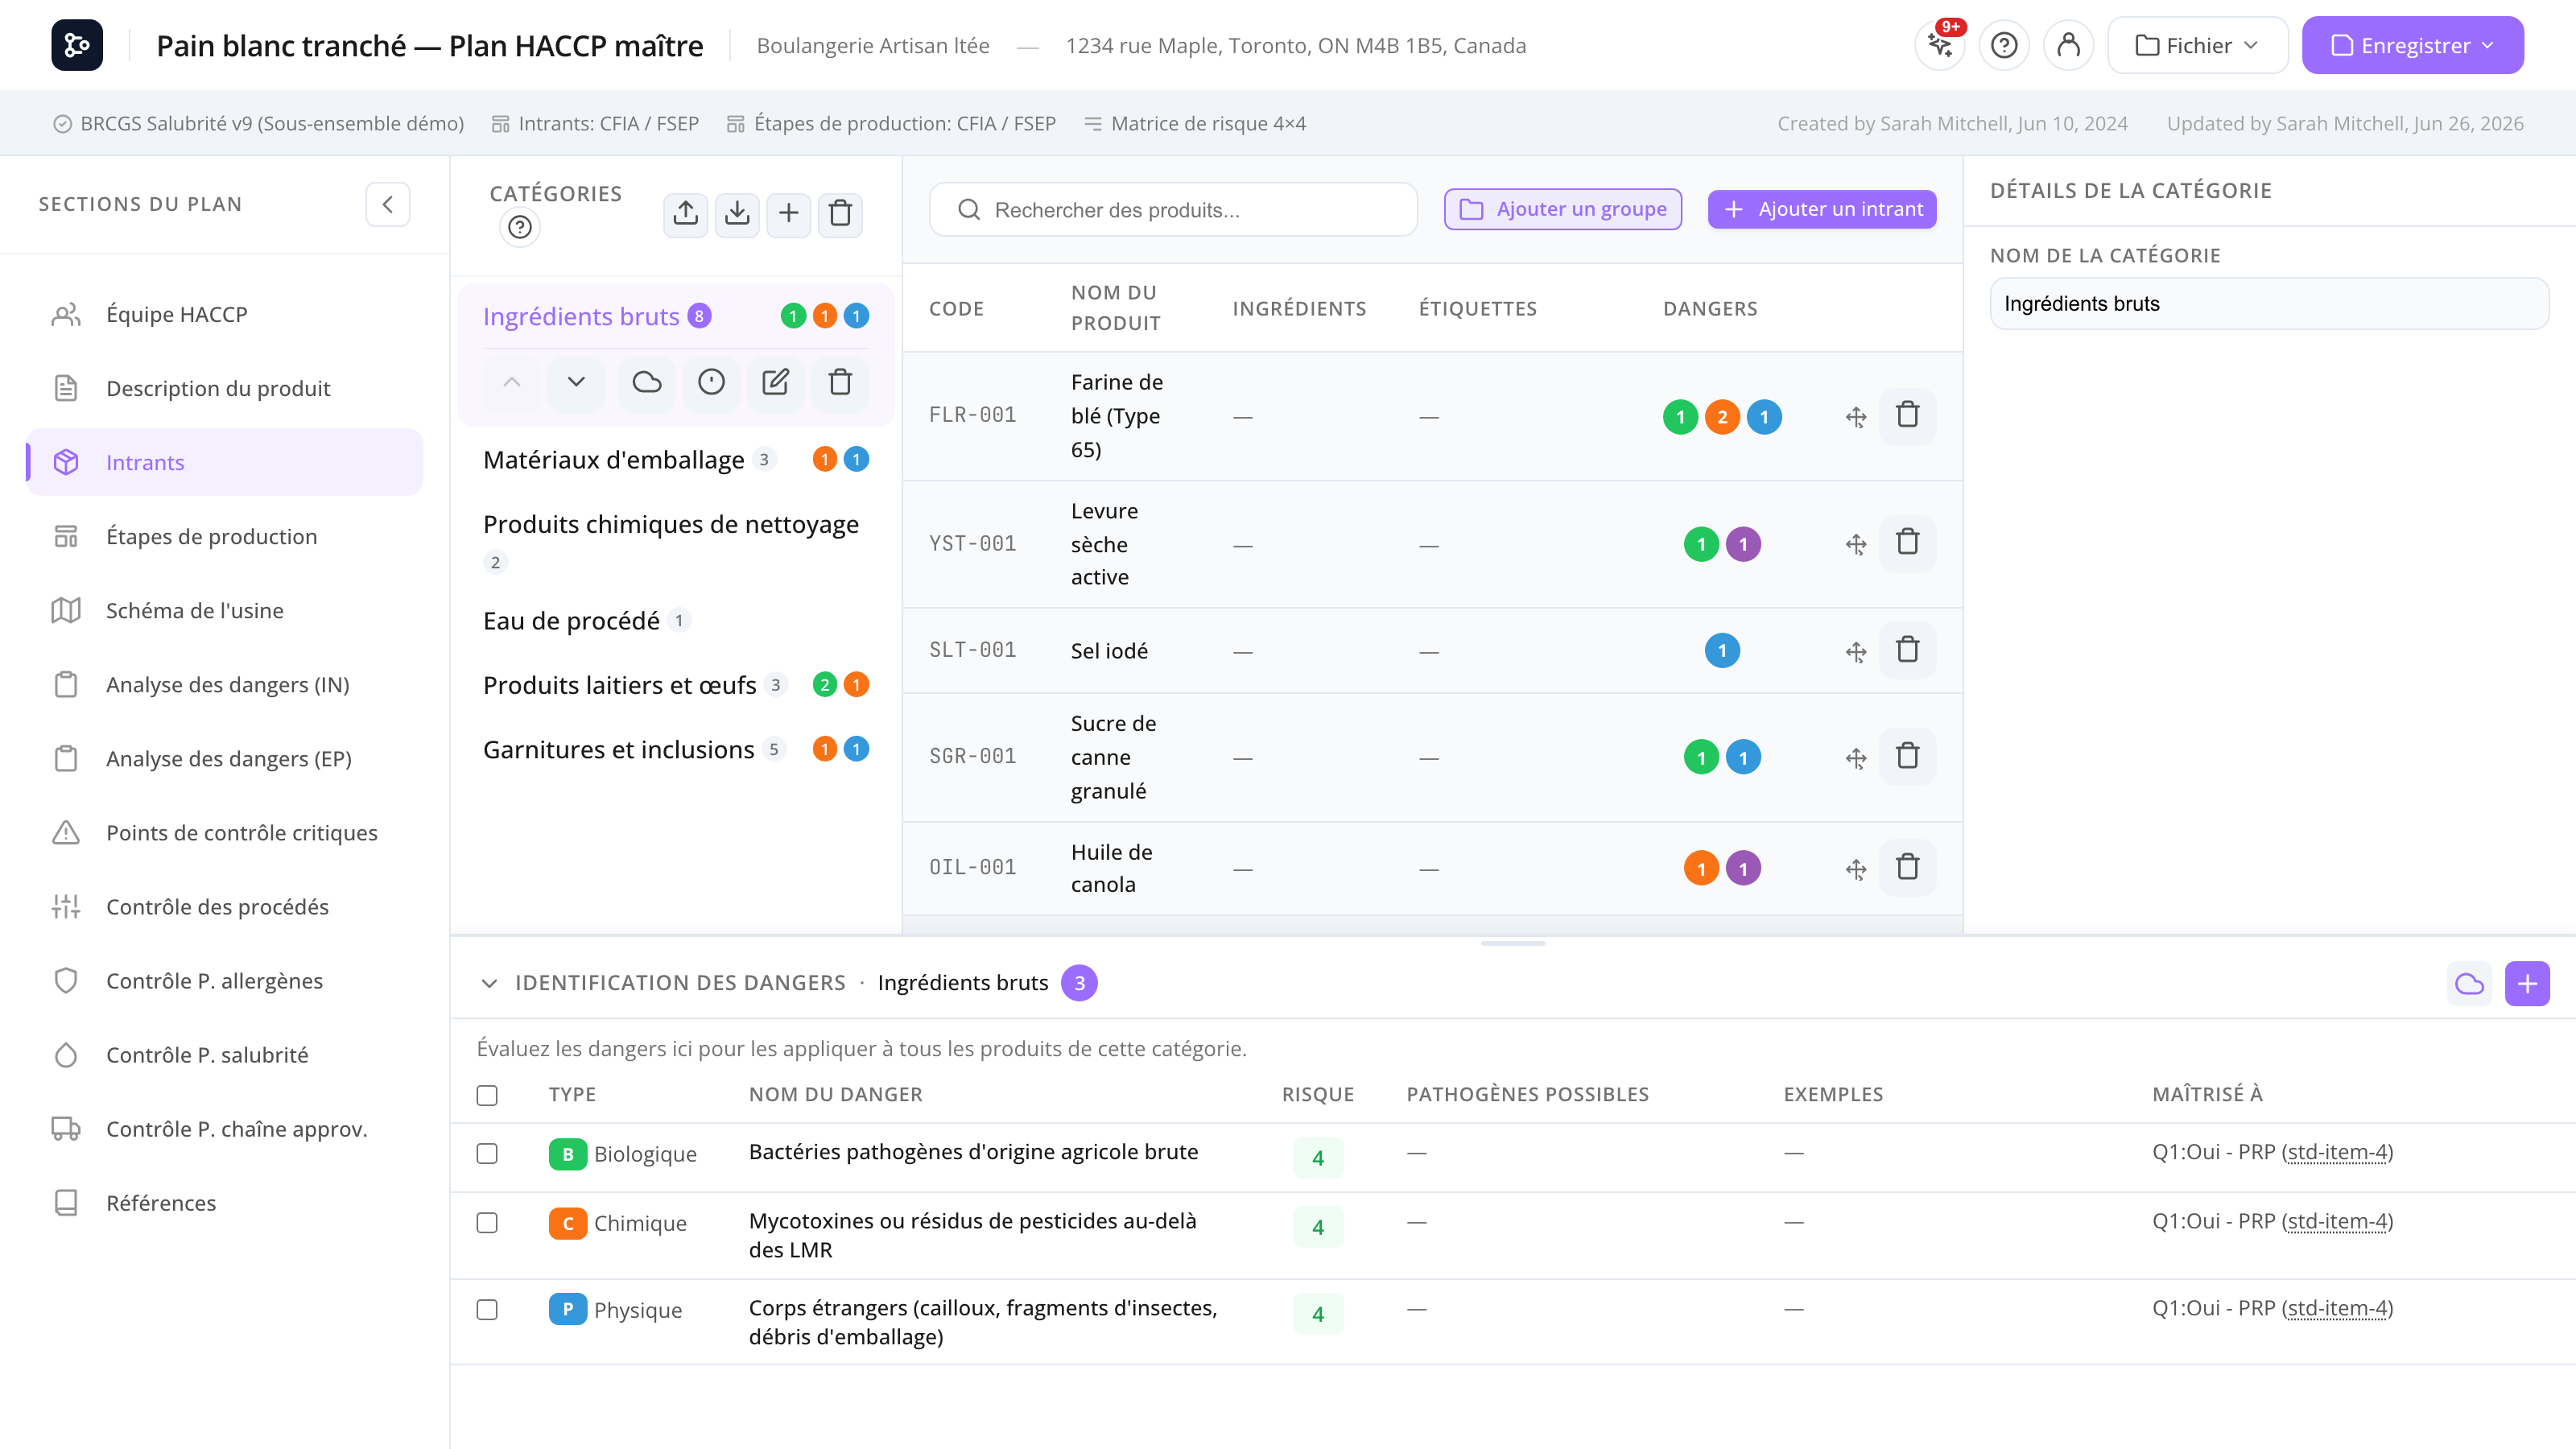The width and height of the screenshot is (2576, 1449).
Task: Delete the SLT-001 Sel iodé row
Action: tap(1907, 650)
